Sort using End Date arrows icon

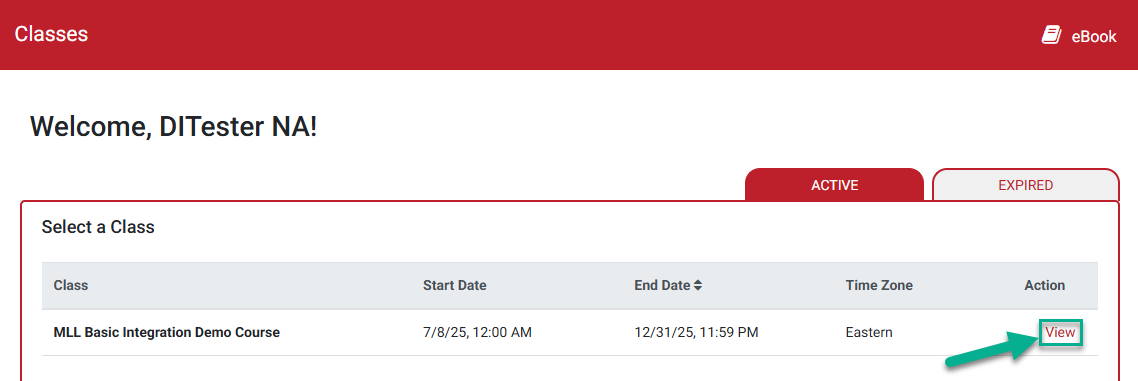click(x=697, y=286)
